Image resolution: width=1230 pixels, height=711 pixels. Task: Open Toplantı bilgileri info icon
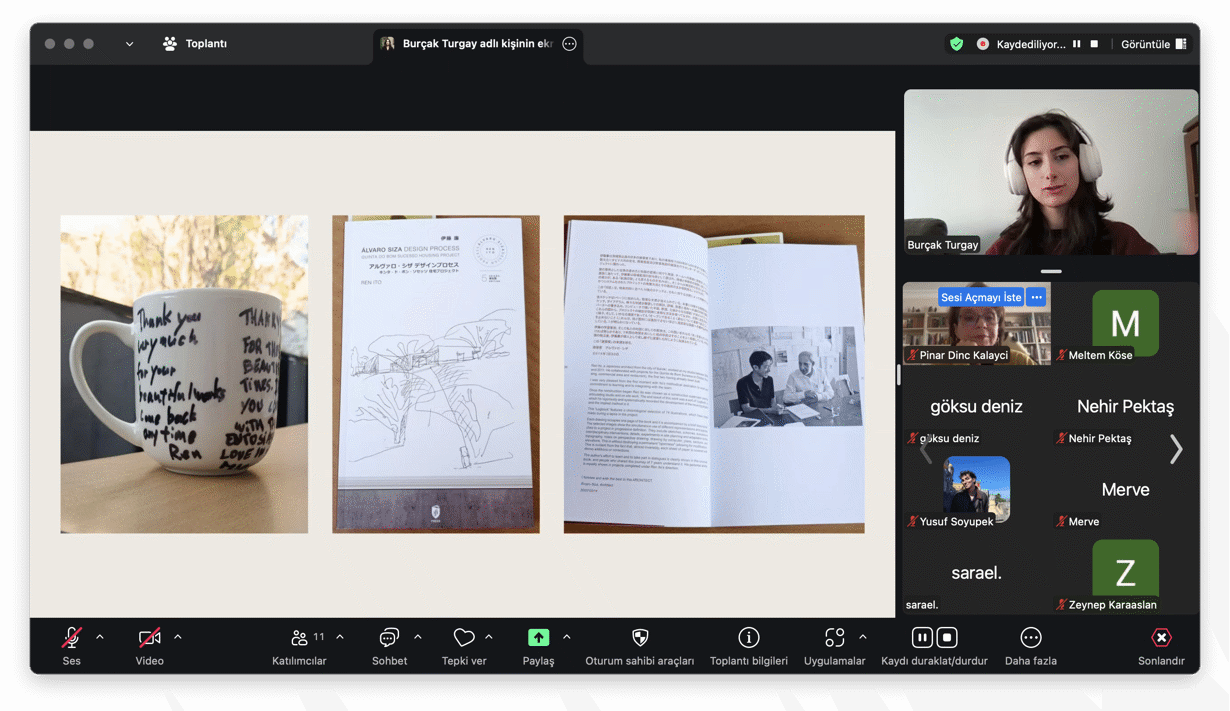click(748, 638)
